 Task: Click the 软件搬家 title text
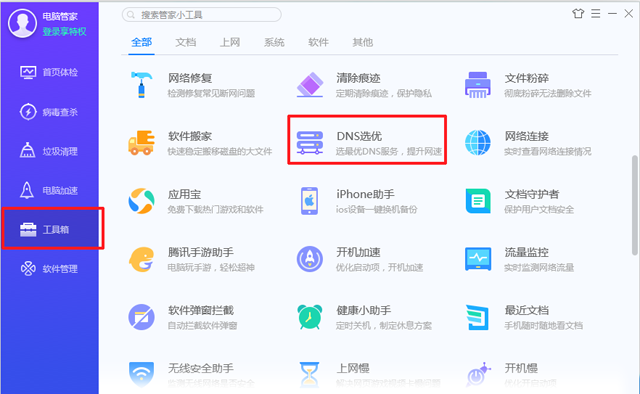click(x=190, y=136)
